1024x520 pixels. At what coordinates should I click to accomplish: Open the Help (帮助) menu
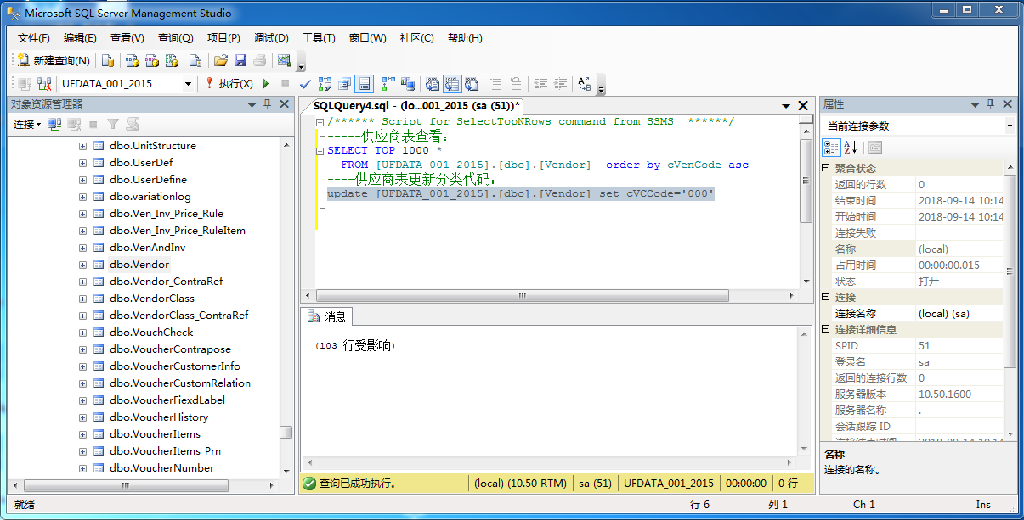(x=465, y=38)
